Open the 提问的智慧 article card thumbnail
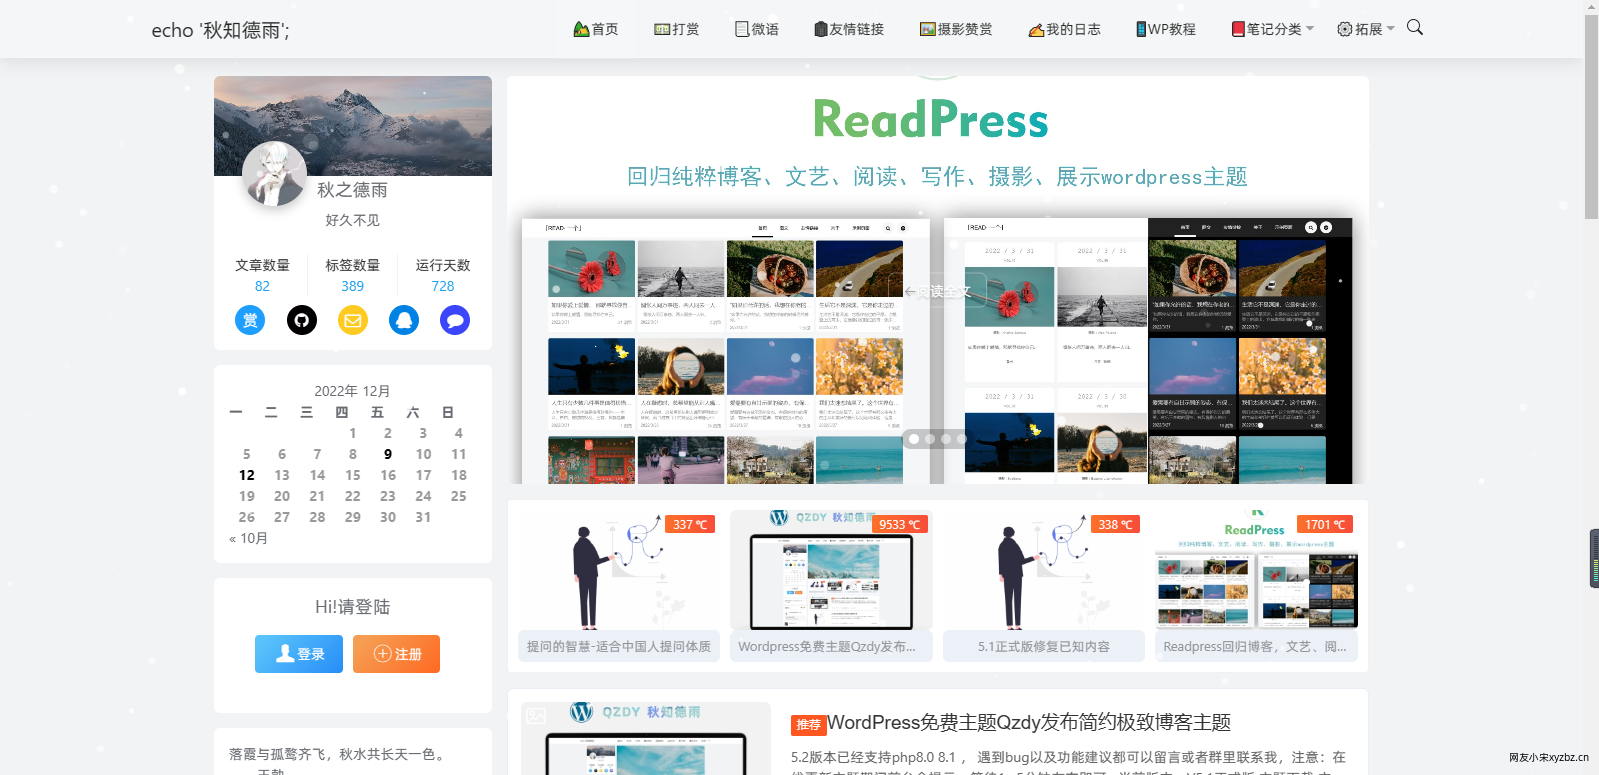The width and height of the screenshot is (1599, 775). (619, 570)
